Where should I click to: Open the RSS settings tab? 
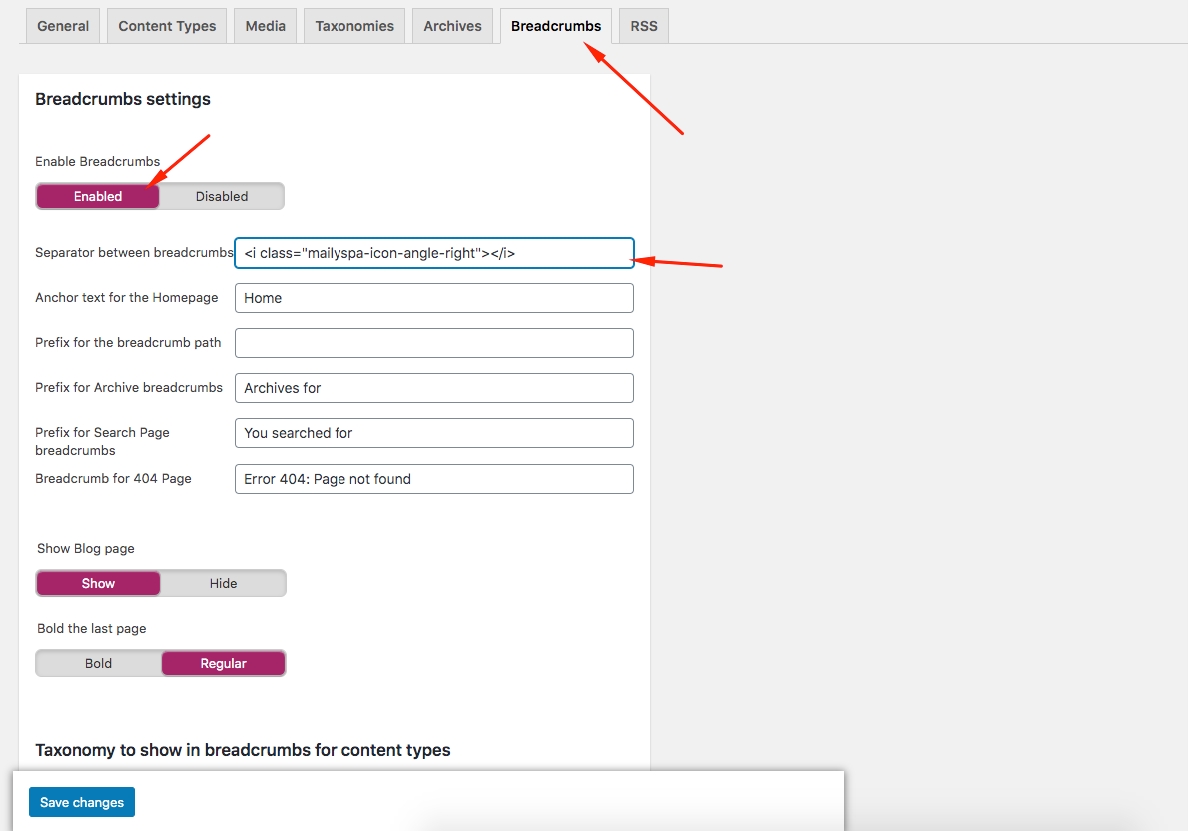tap(644, 26)
